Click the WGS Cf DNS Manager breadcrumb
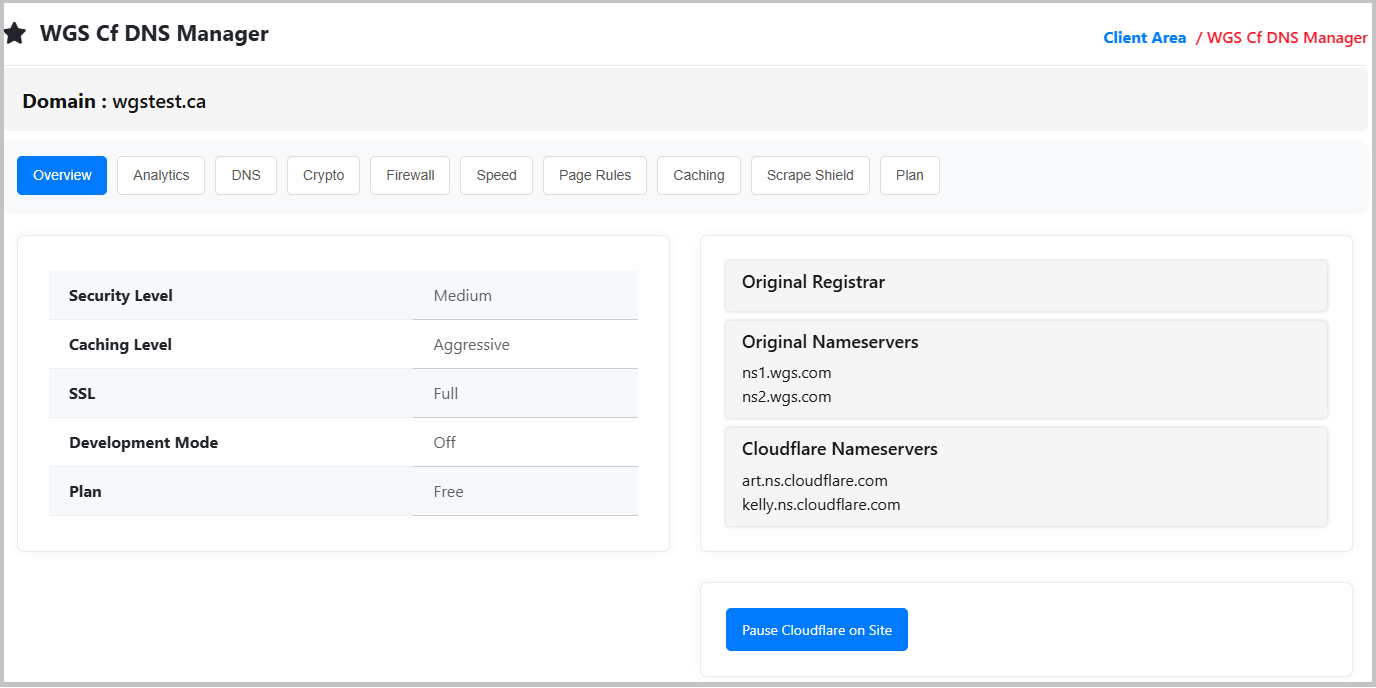 [x=1286, y=38]
